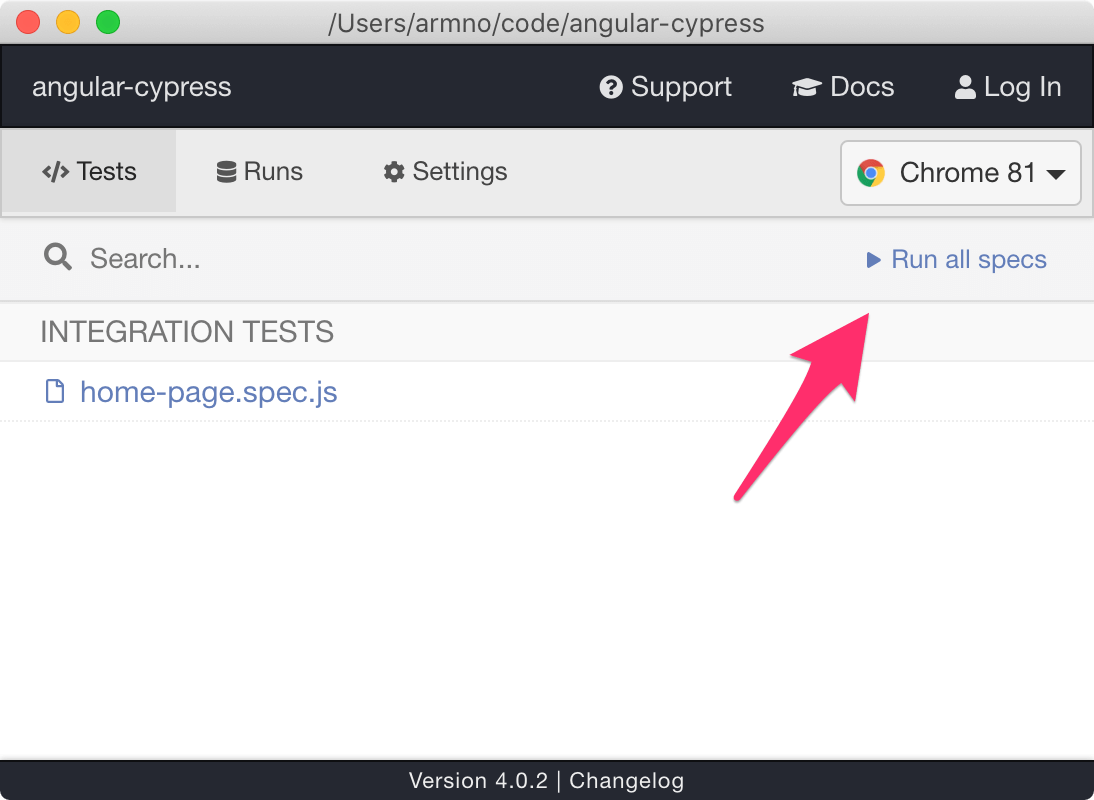Click the Tests code-bracket icon
The height and width of the screenshot is (800, 1094).
pyautogui.click(x=55, y=172)
